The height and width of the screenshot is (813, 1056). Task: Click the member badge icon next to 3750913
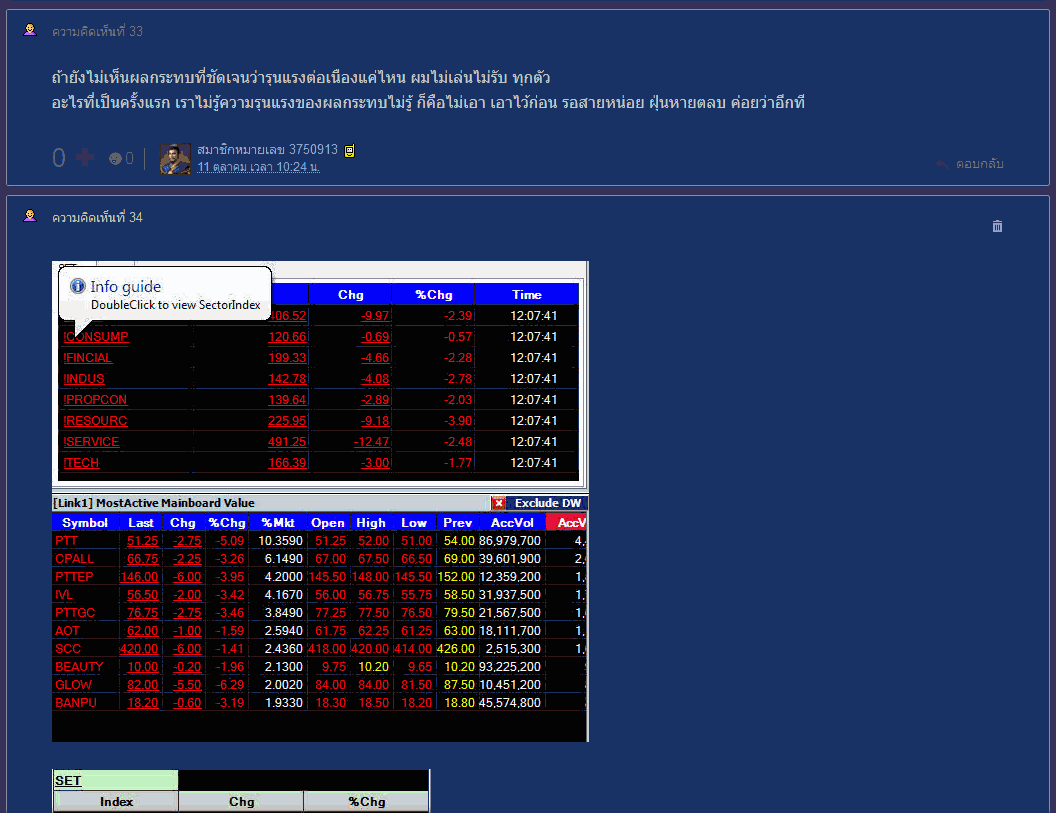pos(350,151)
